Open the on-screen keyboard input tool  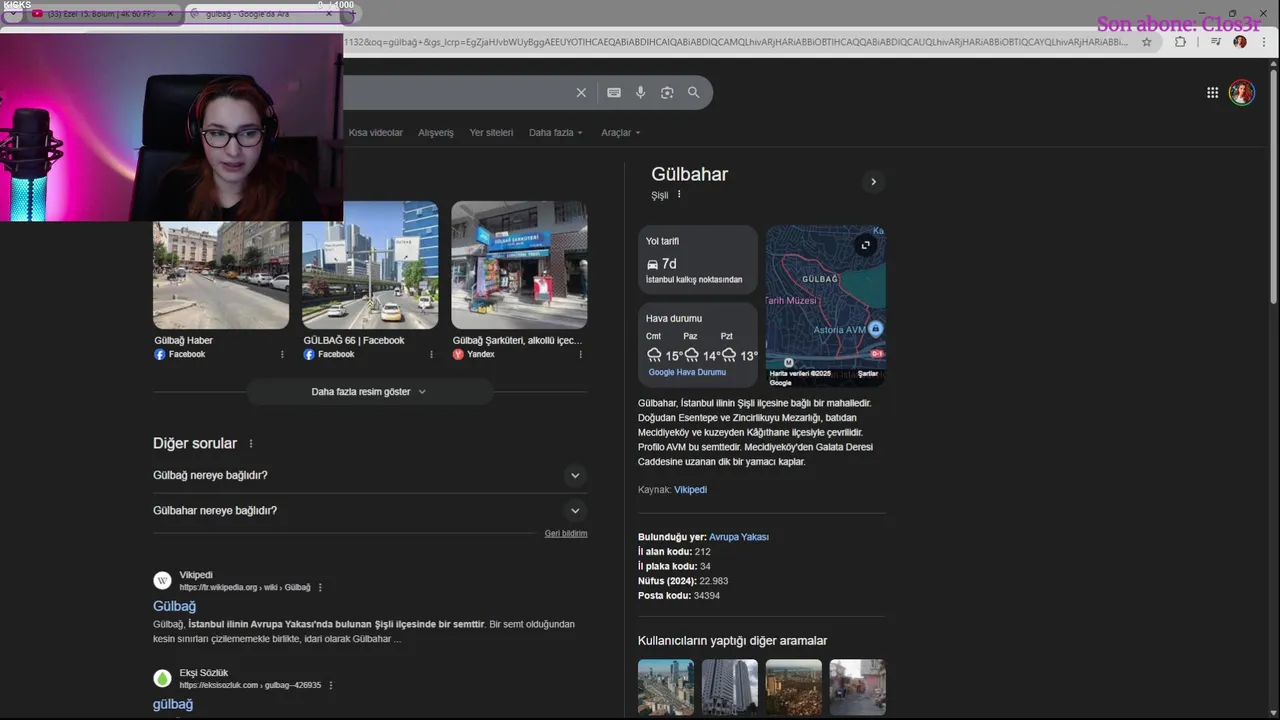click(x=614, y=92)
